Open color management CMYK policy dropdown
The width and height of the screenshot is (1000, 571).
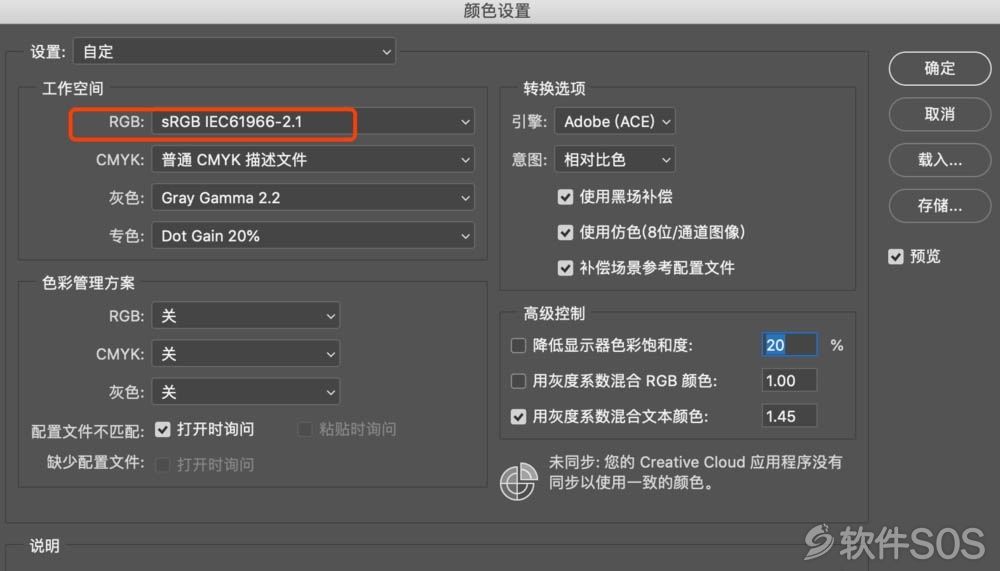(246, 354)
